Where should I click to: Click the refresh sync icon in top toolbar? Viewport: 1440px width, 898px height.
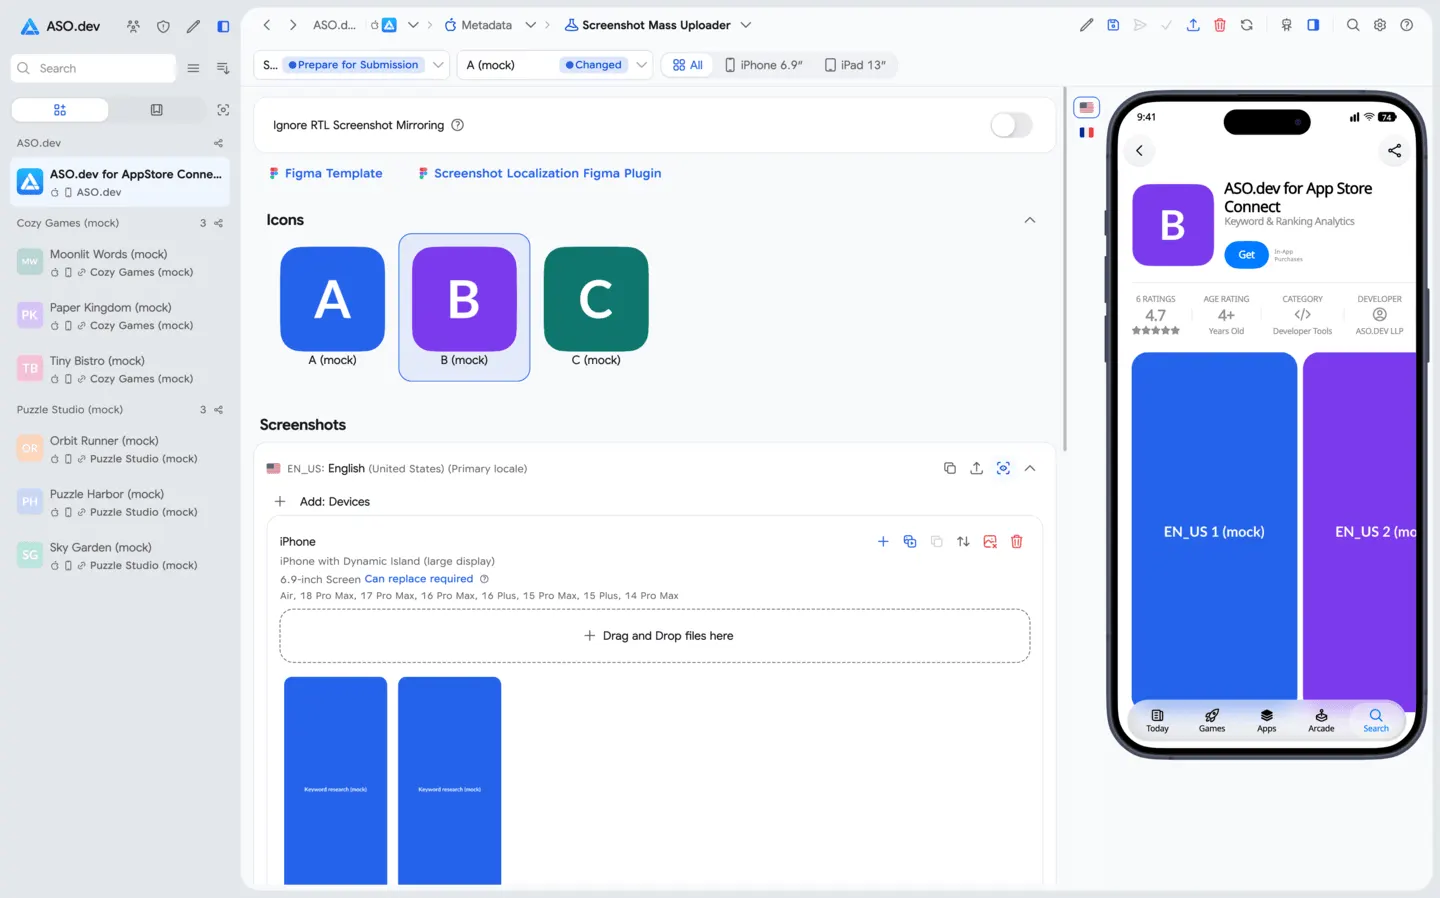(1247, 25)
